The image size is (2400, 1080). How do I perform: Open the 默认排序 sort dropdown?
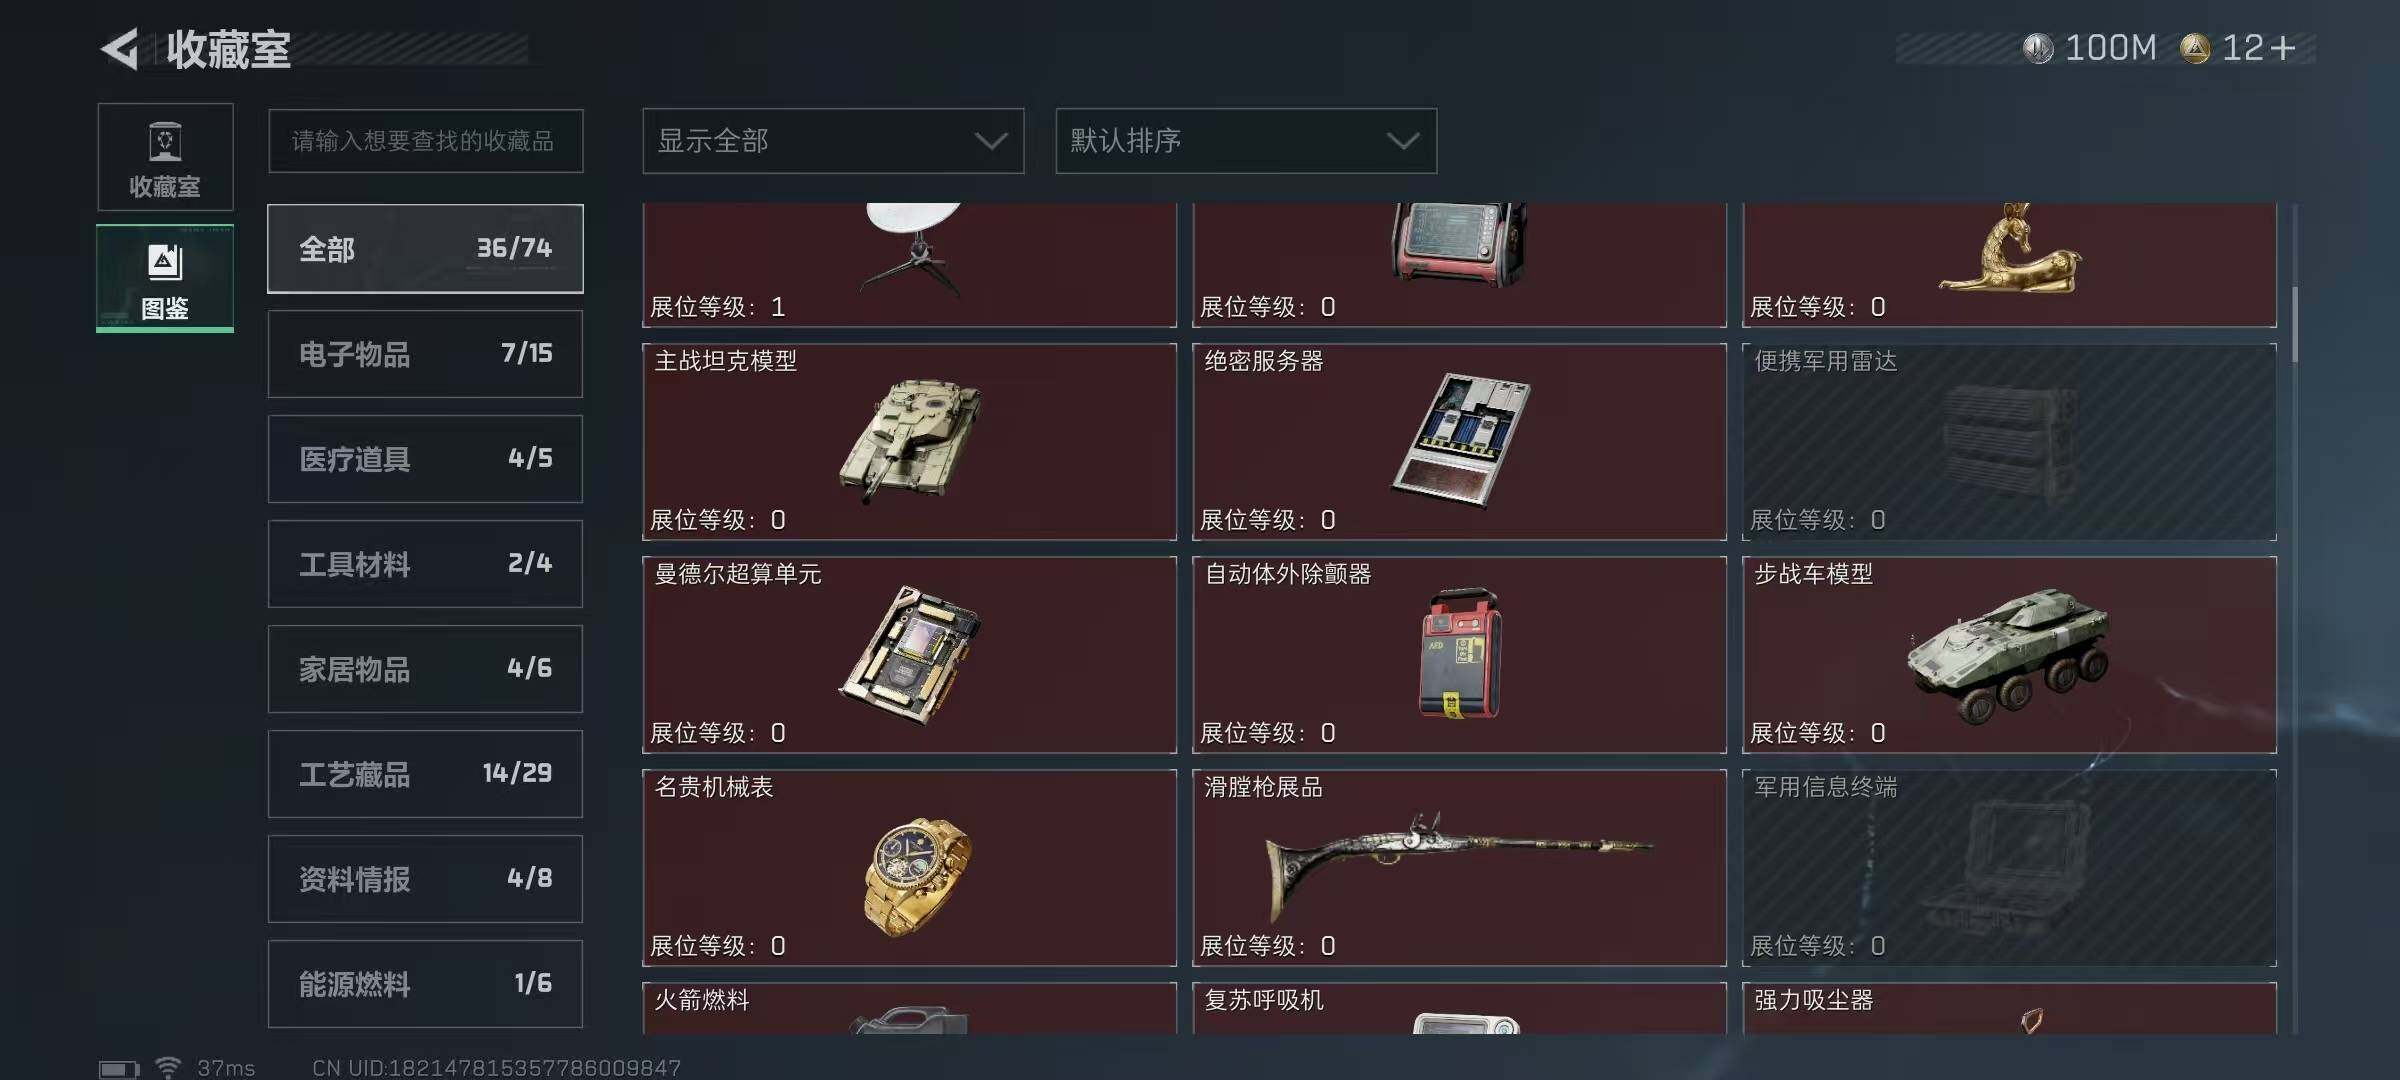[1246, 141]
